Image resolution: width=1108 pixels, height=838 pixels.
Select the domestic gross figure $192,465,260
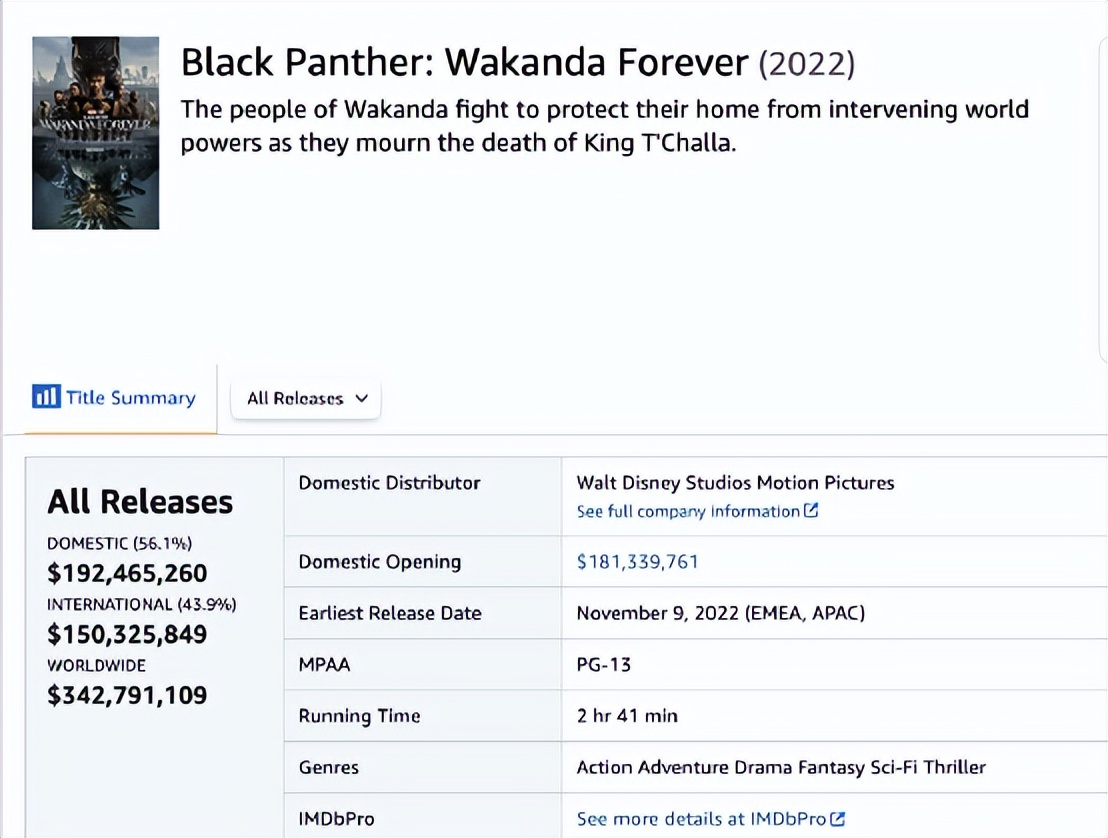click(x=127, y=573)
